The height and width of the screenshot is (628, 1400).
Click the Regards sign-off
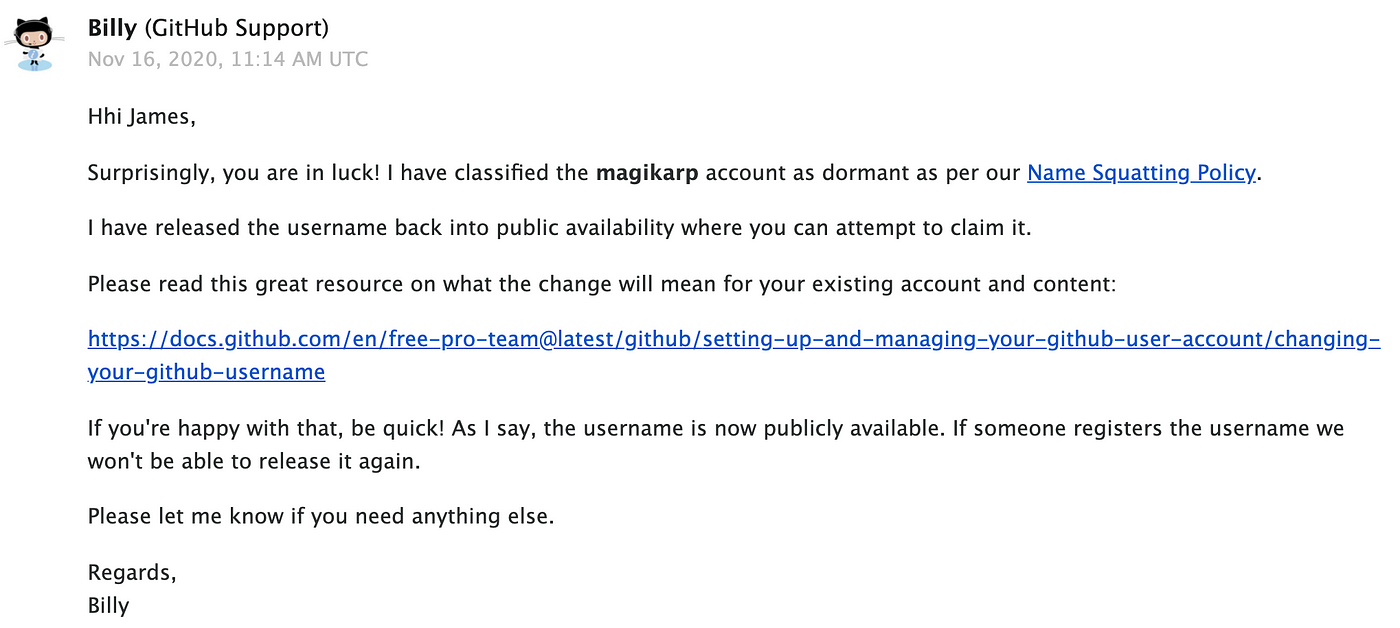[x=132, y=573]
